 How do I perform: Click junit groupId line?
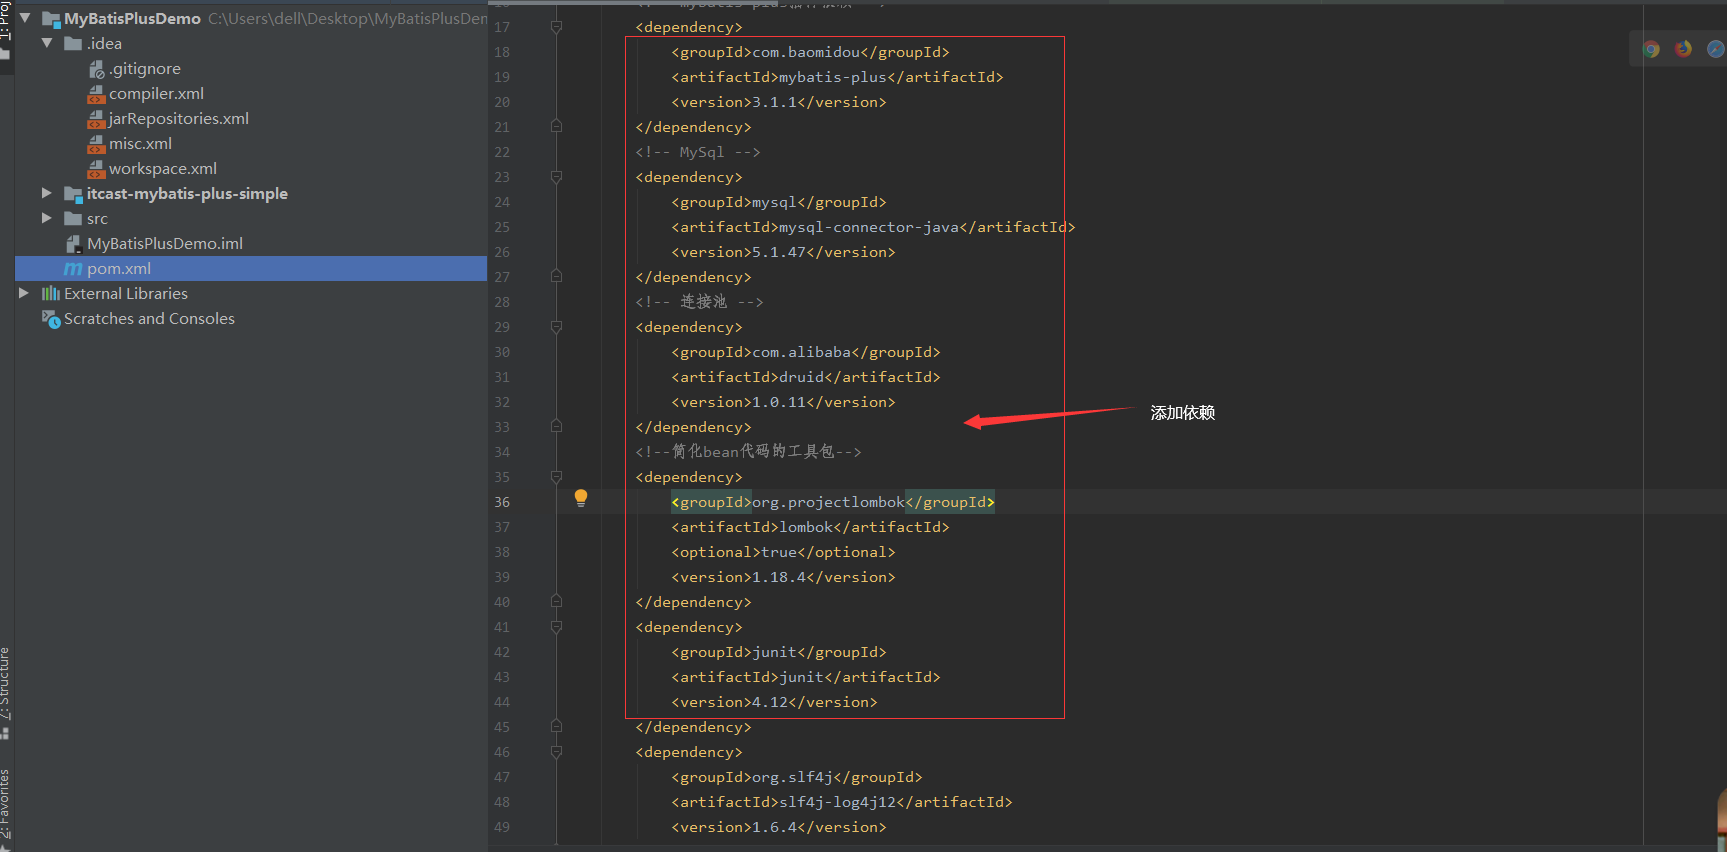[x=779, y=652]
